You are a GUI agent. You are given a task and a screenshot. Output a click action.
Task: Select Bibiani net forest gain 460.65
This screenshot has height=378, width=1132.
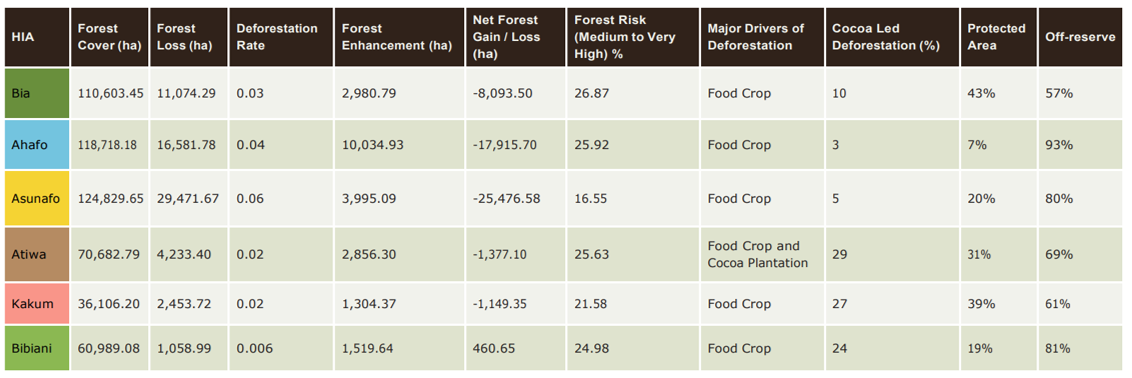(x=495, y=349)
